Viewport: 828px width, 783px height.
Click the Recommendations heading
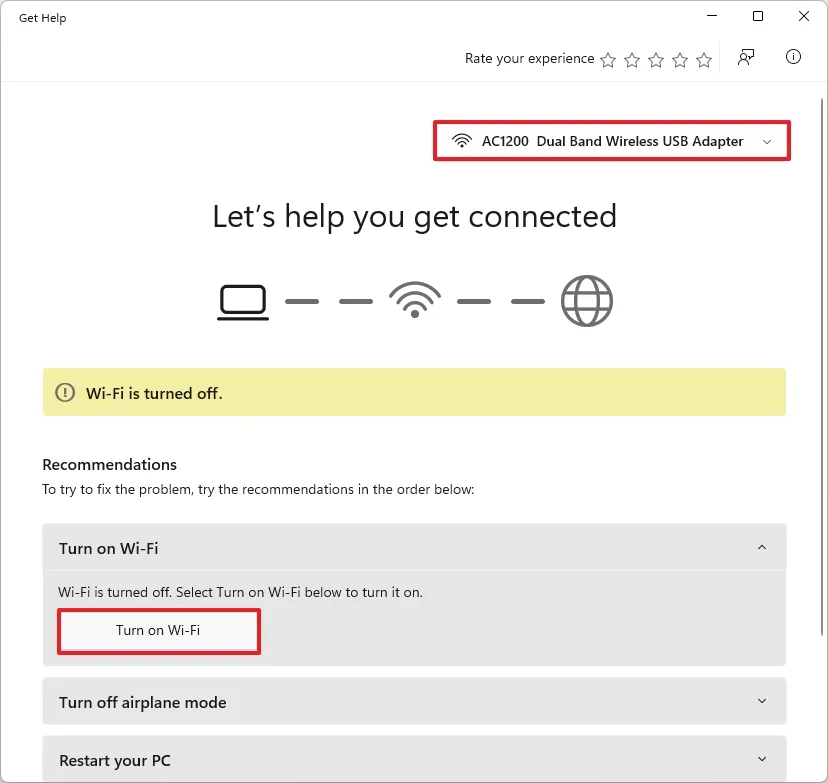[x=110, y=464]
